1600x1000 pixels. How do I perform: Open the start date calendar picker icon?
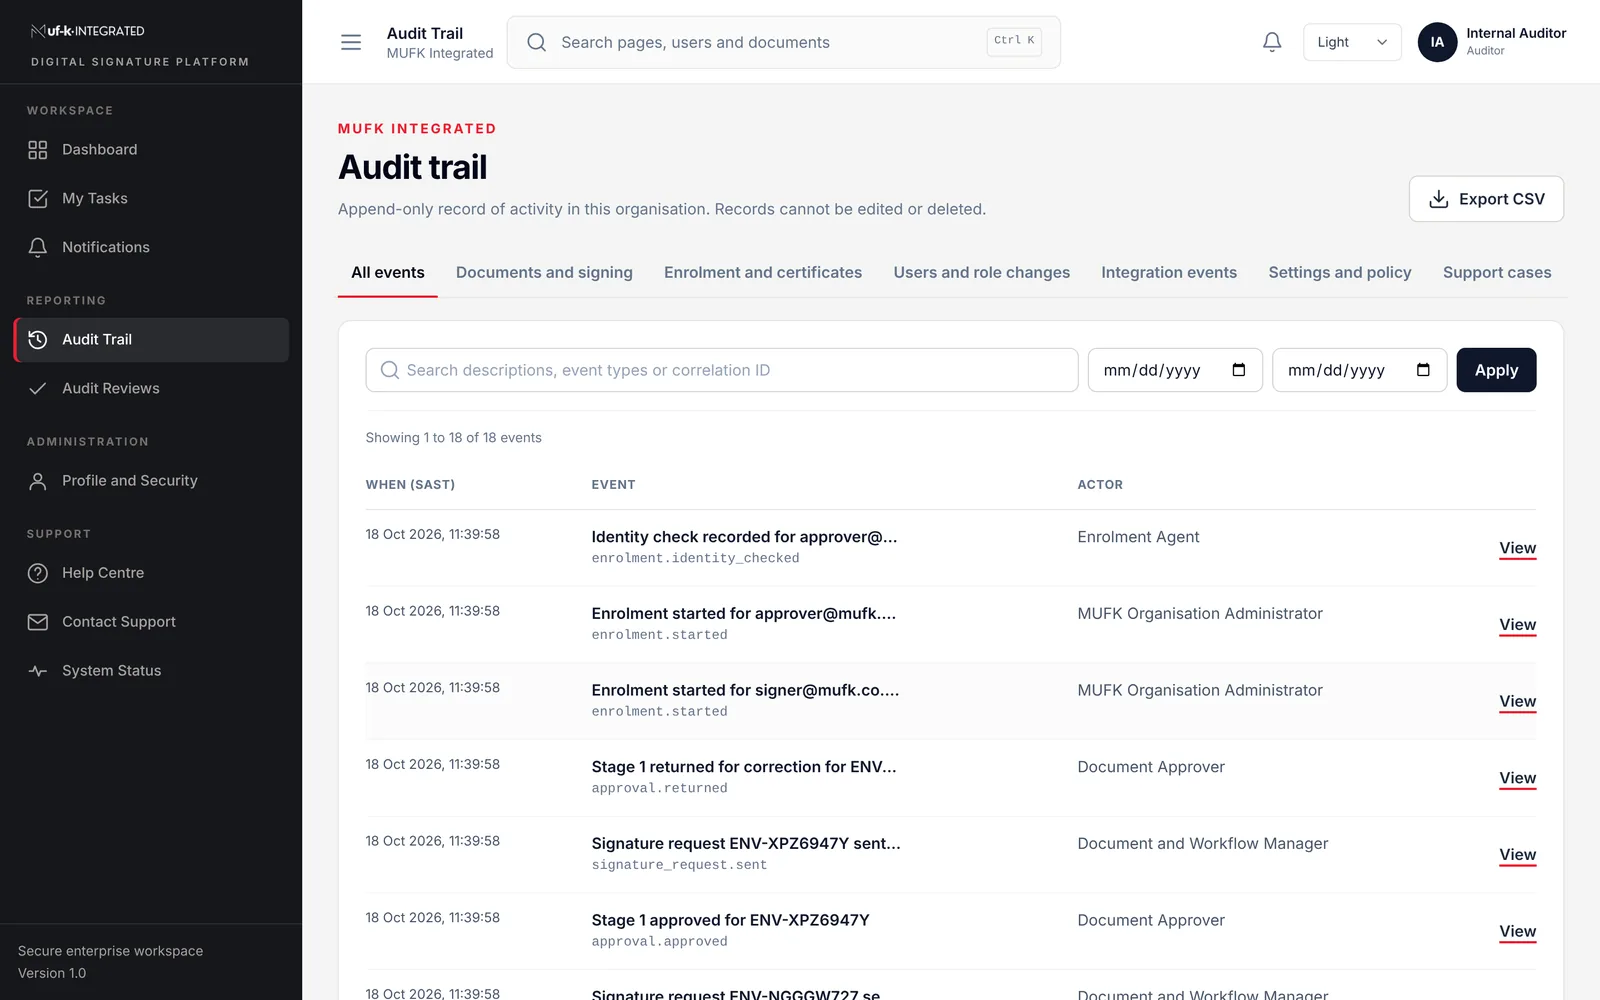(x=1239, y=370)
